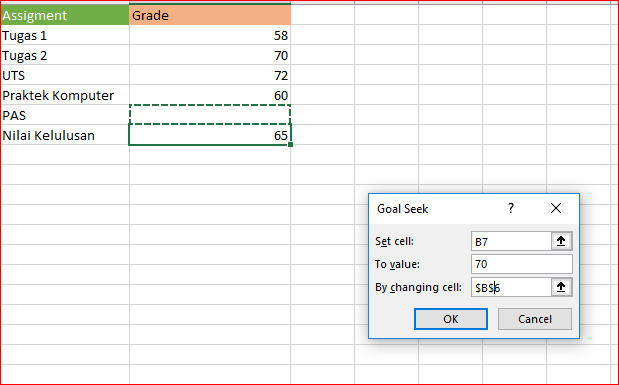Image resolution: width=619 pixels, height=385 pixels.
Task: Click the By changing cell range selector icon
Action: click(561, 287)
